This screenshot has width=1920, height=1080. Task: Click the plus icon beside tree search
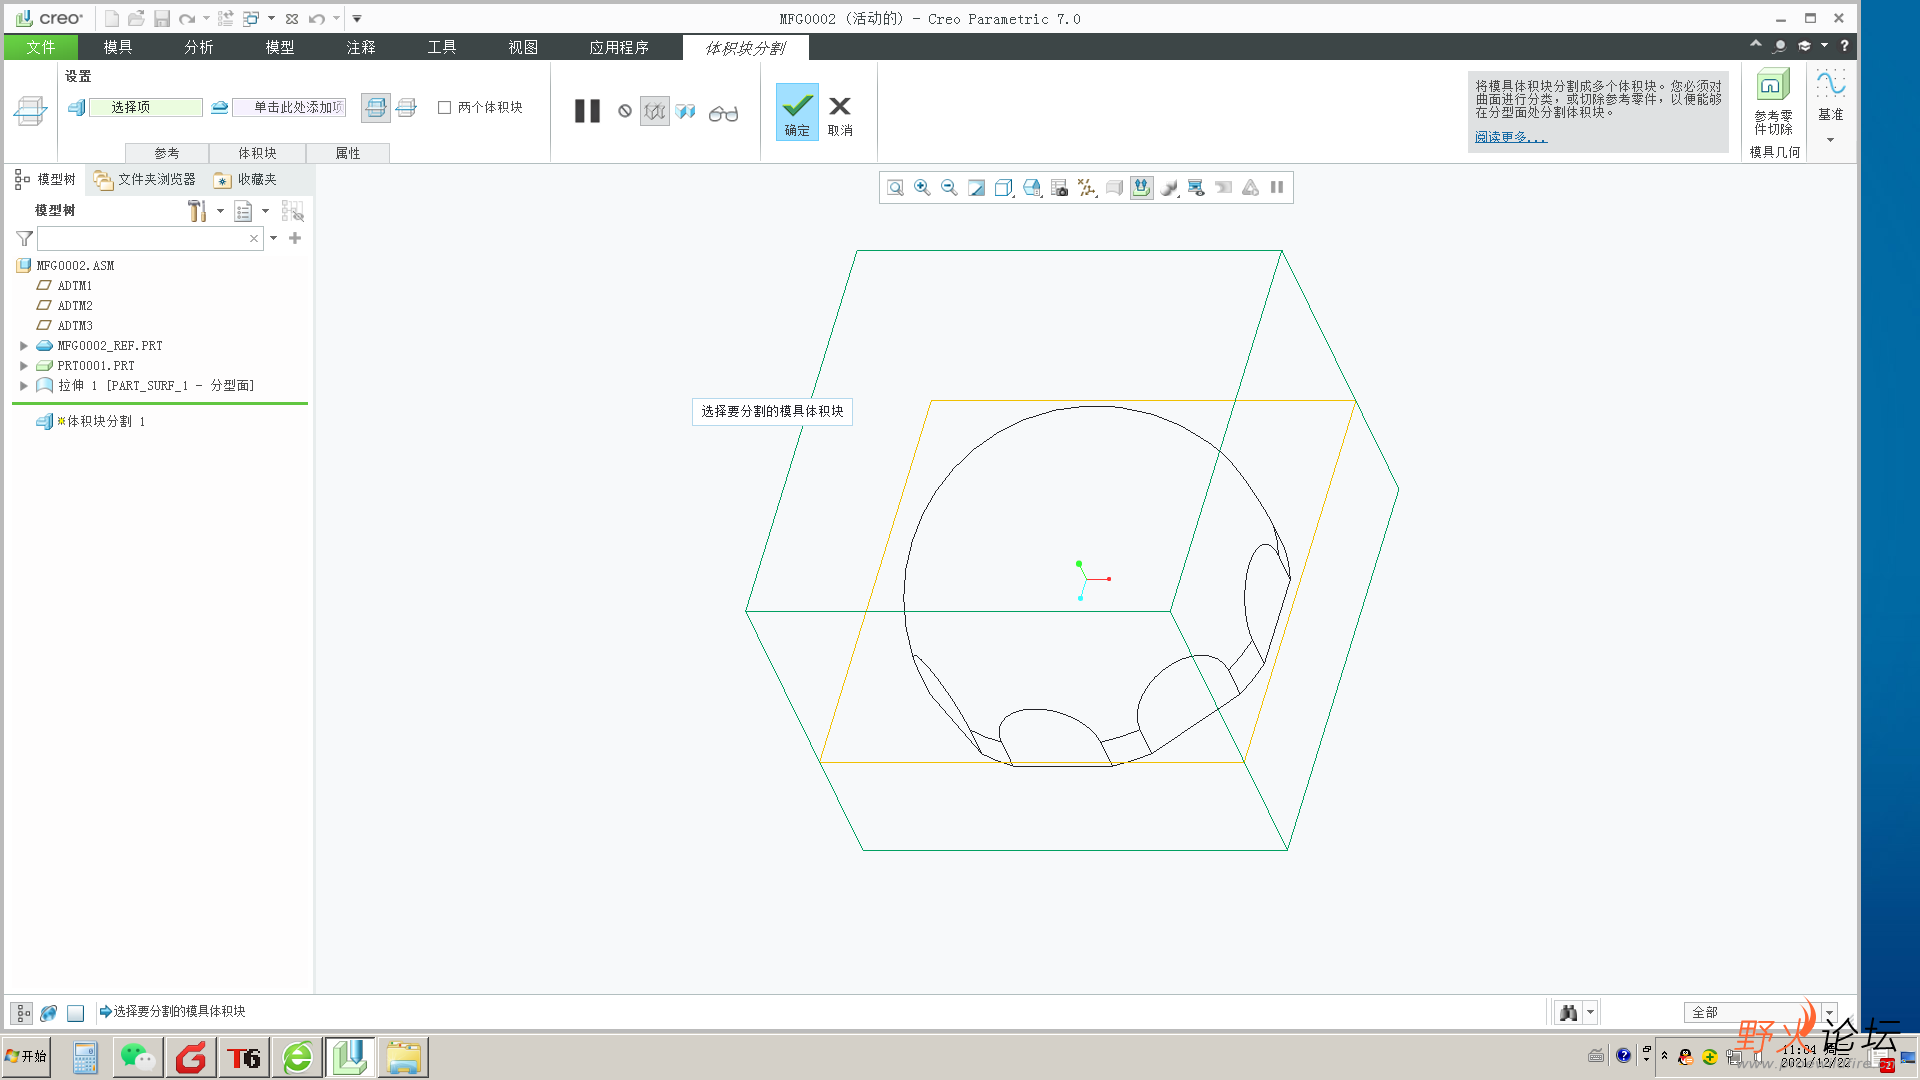click(x=295, y=238)
